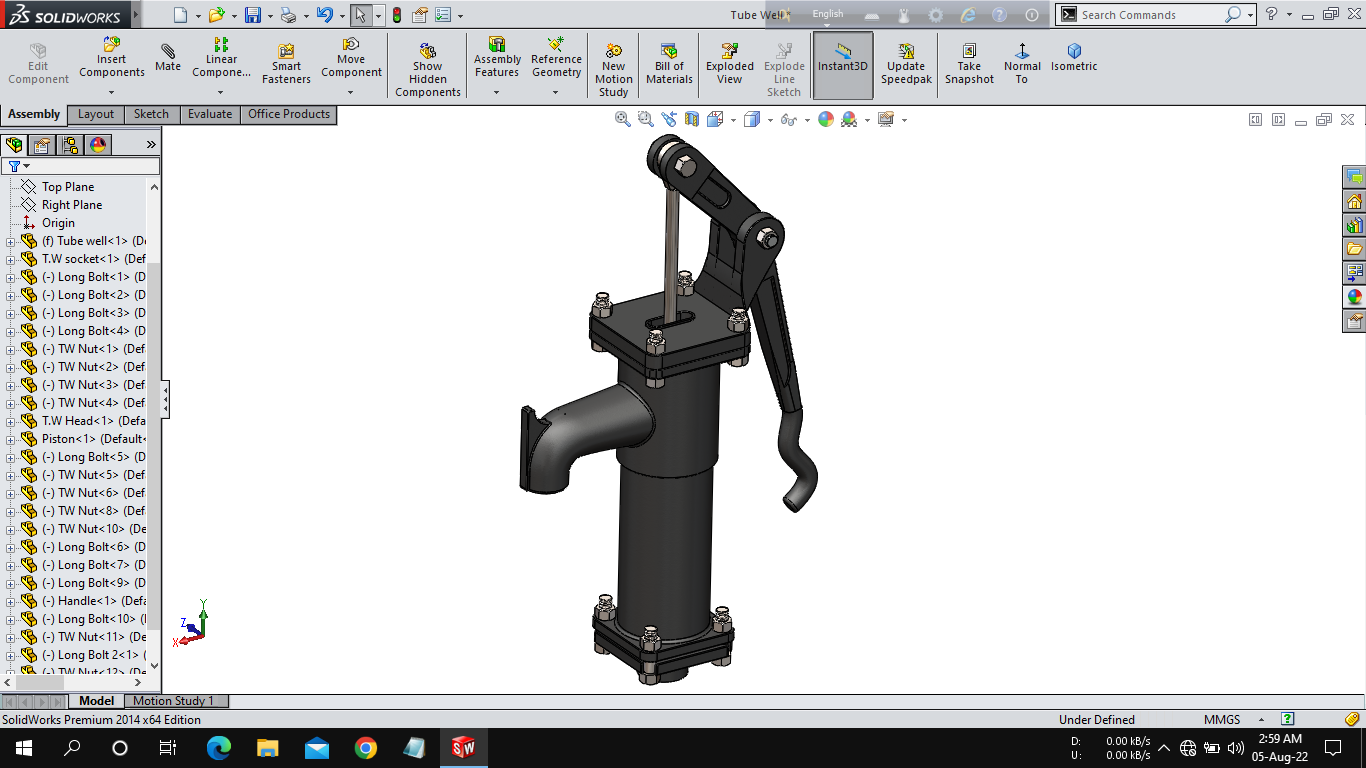
Task: Open Windows Start menu
Action: coord(24,748)
